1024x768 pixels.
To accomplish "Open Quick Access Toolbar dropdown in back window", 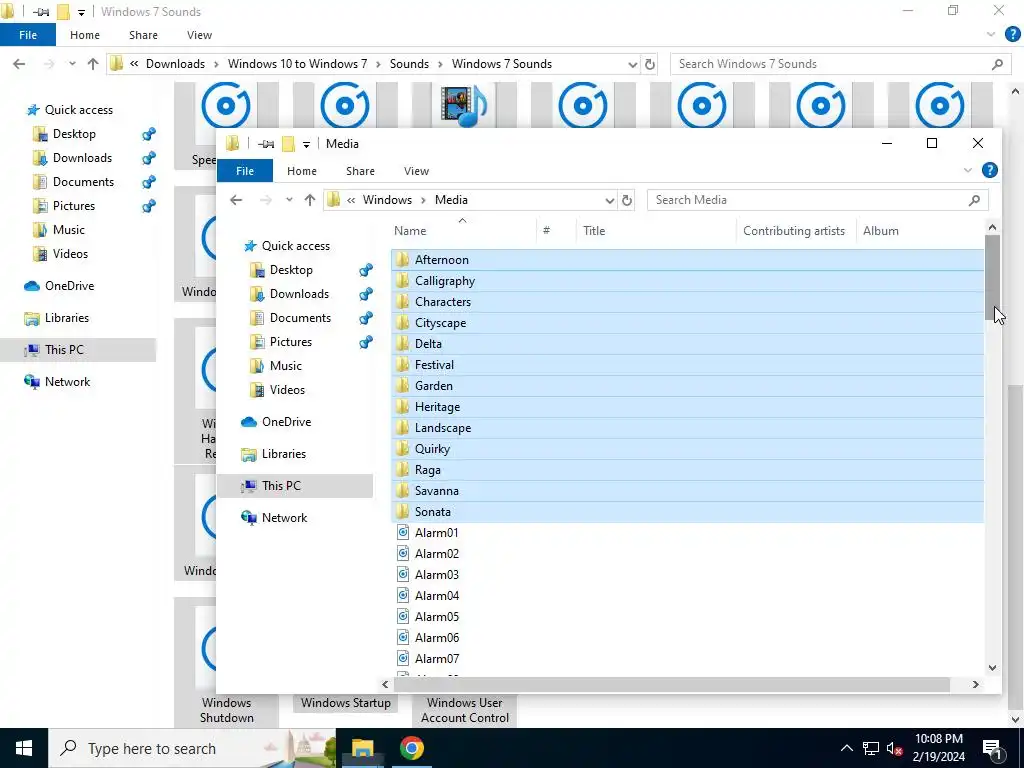I will point(81,12).
